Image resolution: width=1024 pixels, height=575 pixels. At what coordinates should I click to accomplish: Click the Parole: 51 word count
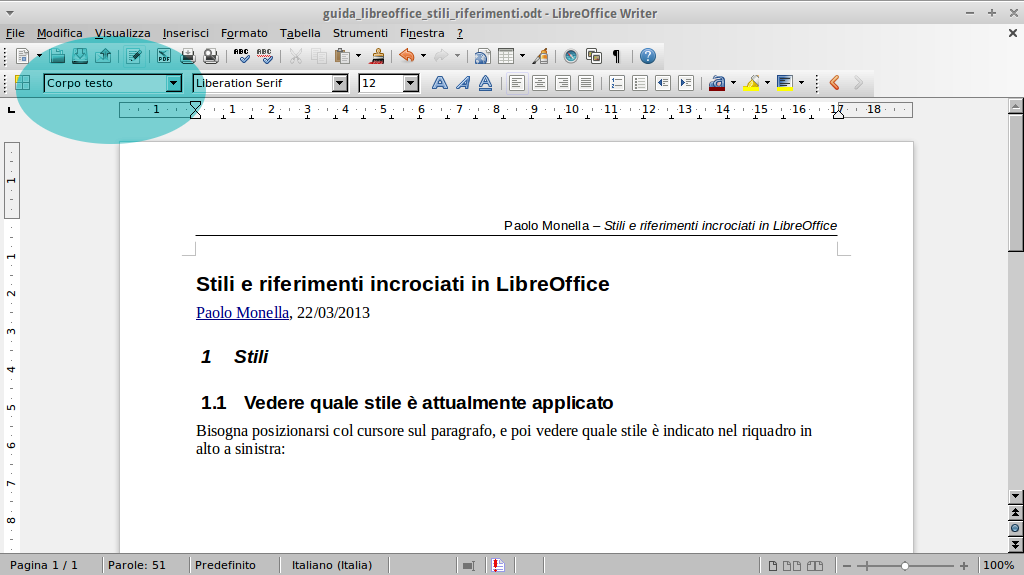coord(136,565)
